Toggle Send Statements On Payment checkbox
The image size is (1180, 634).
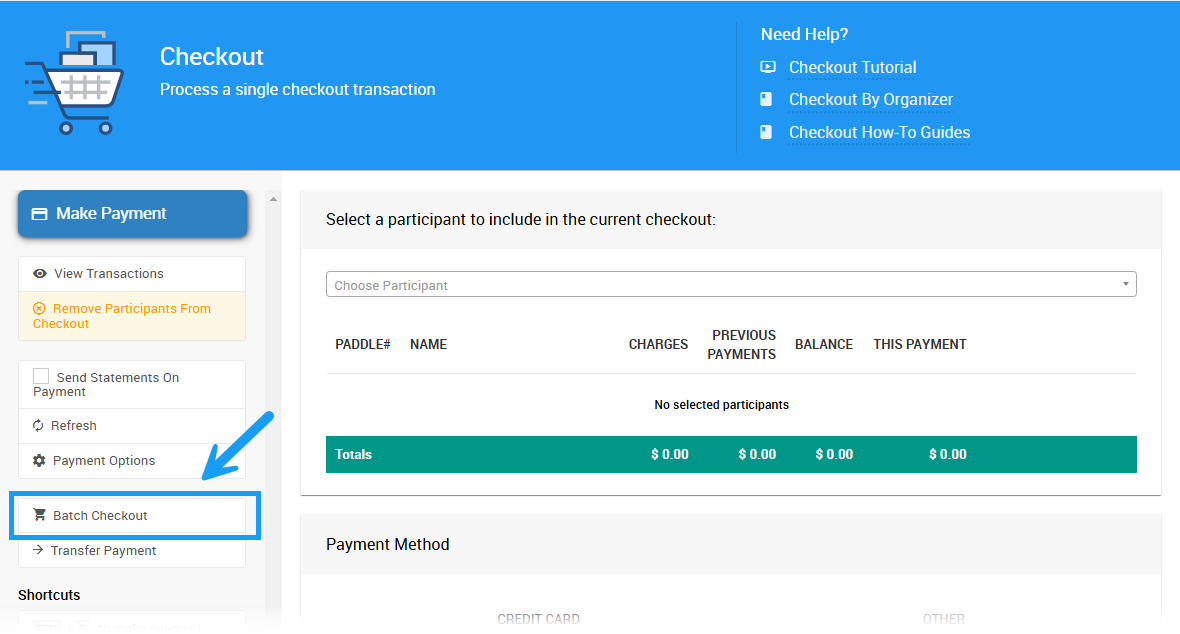coord(41,376)
